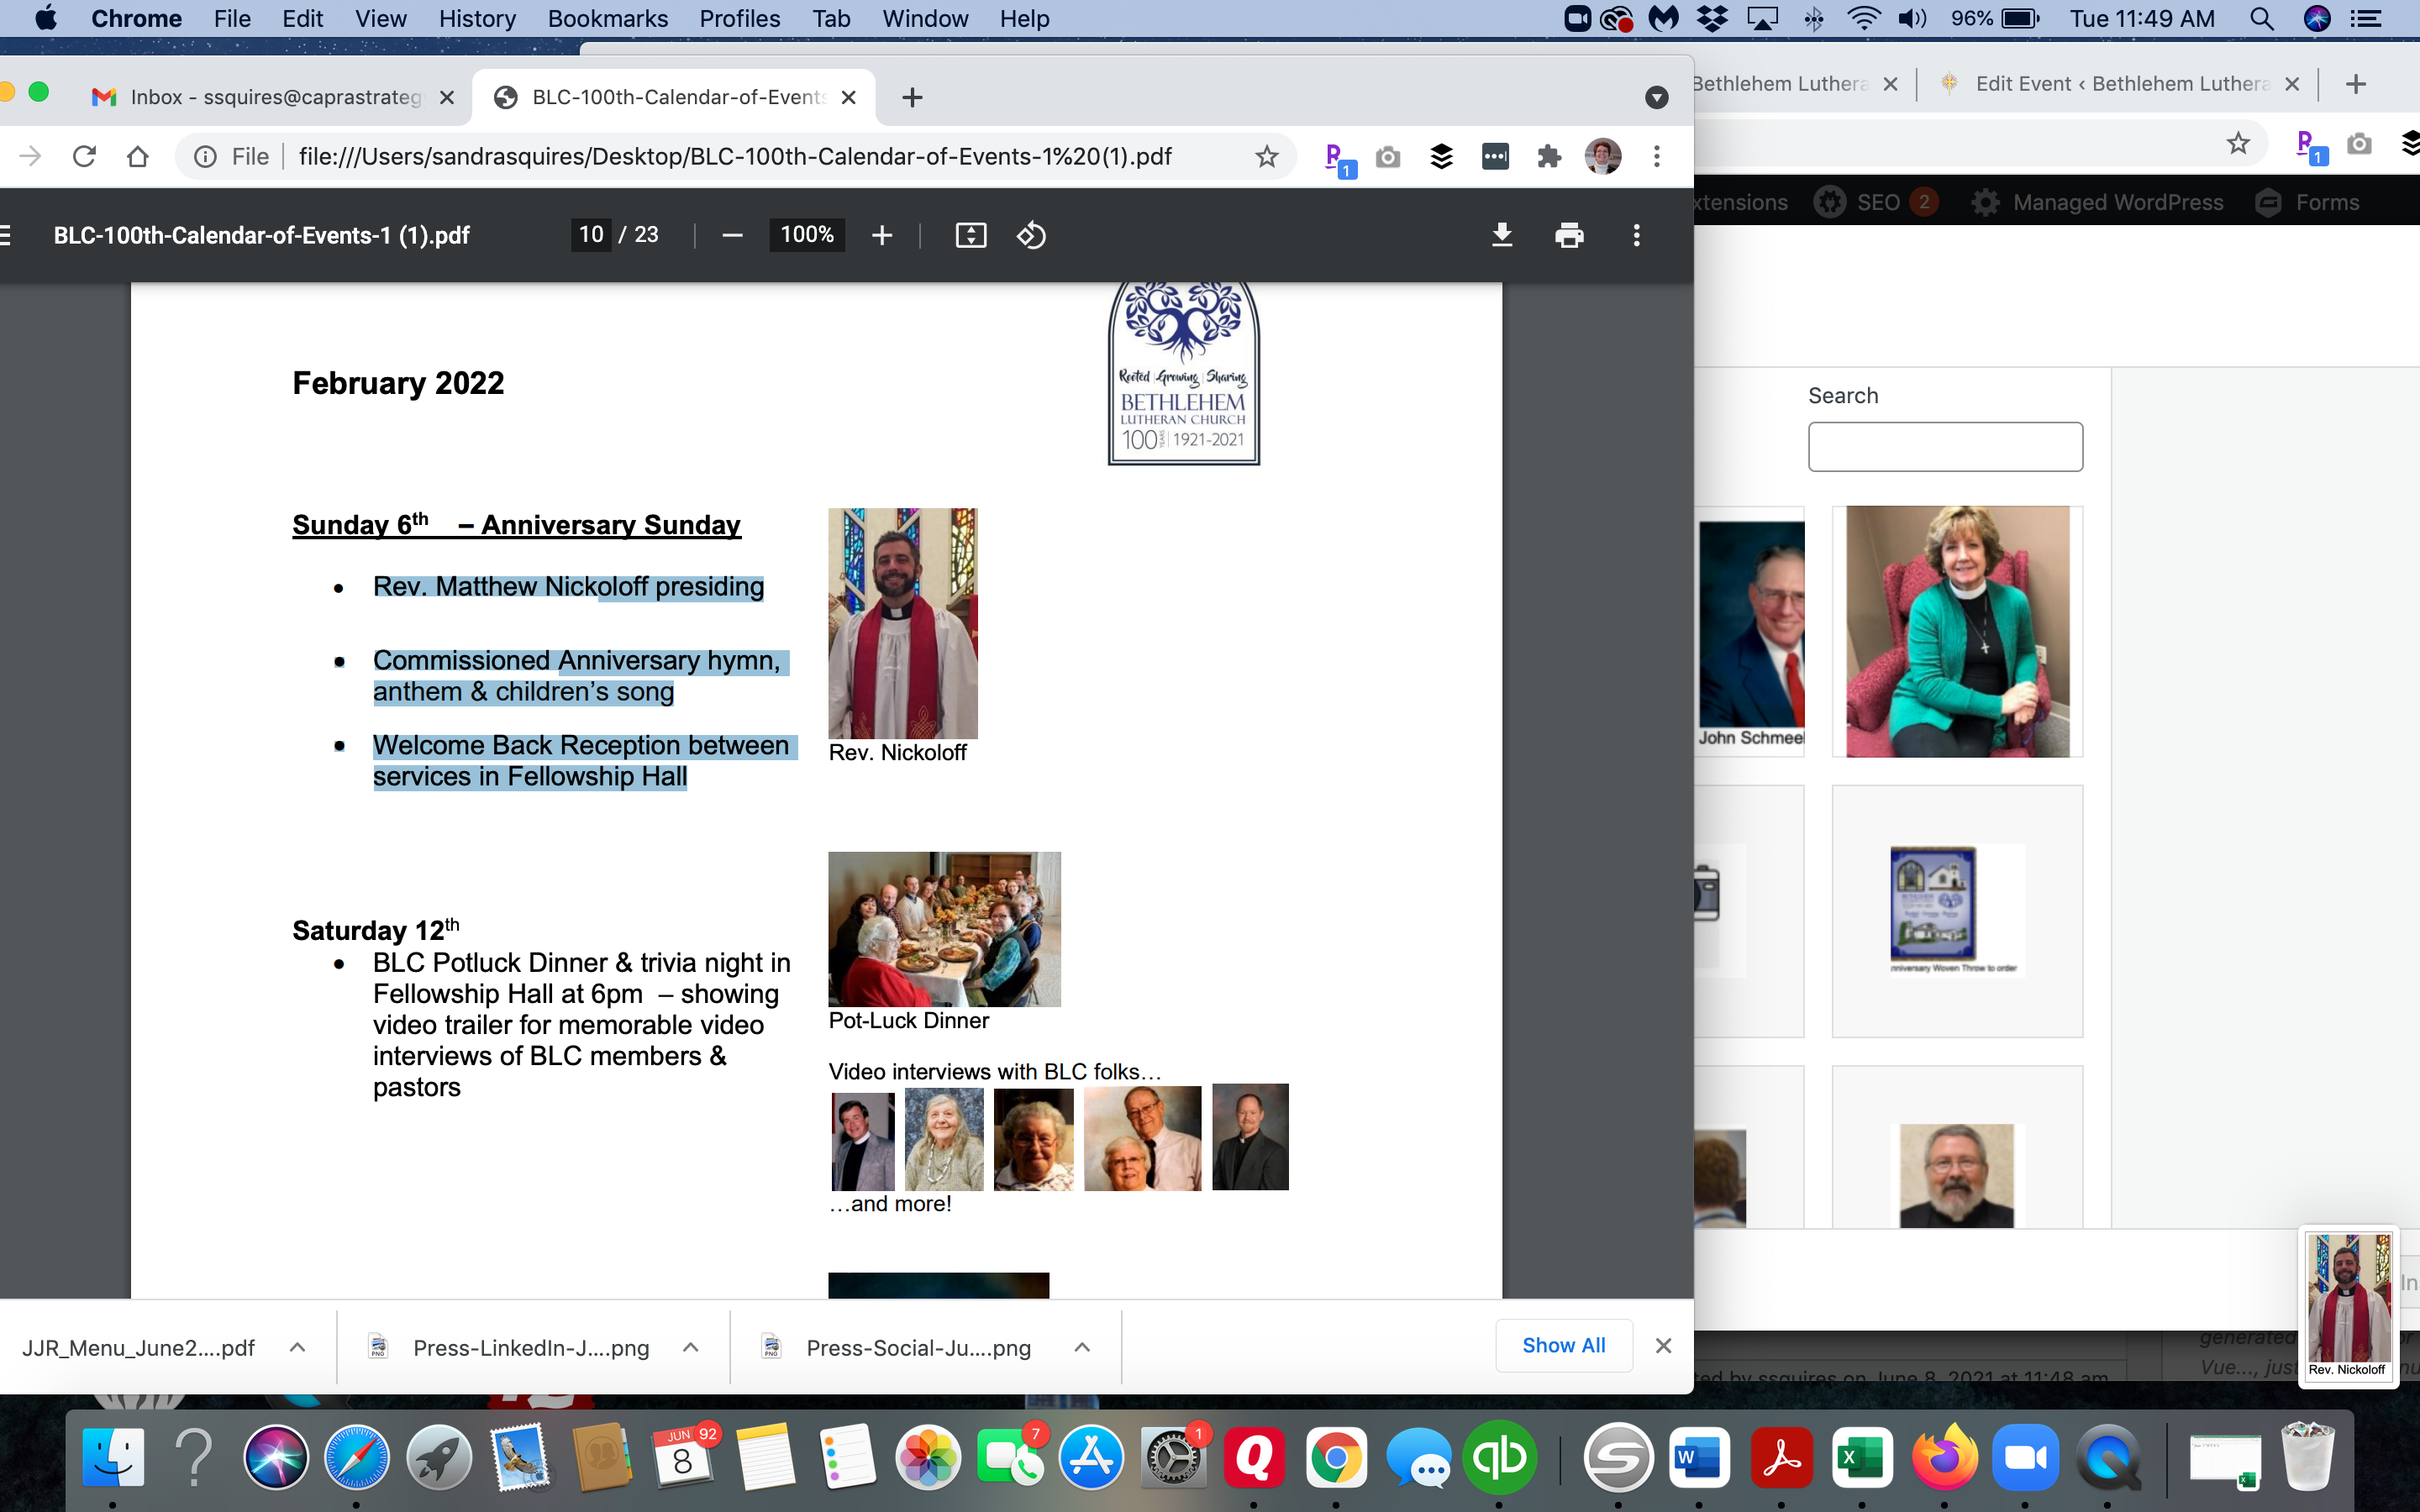Open the Chrome History menu
2420x1512 pixels.
pyautogui.click(x=477, y=19)
